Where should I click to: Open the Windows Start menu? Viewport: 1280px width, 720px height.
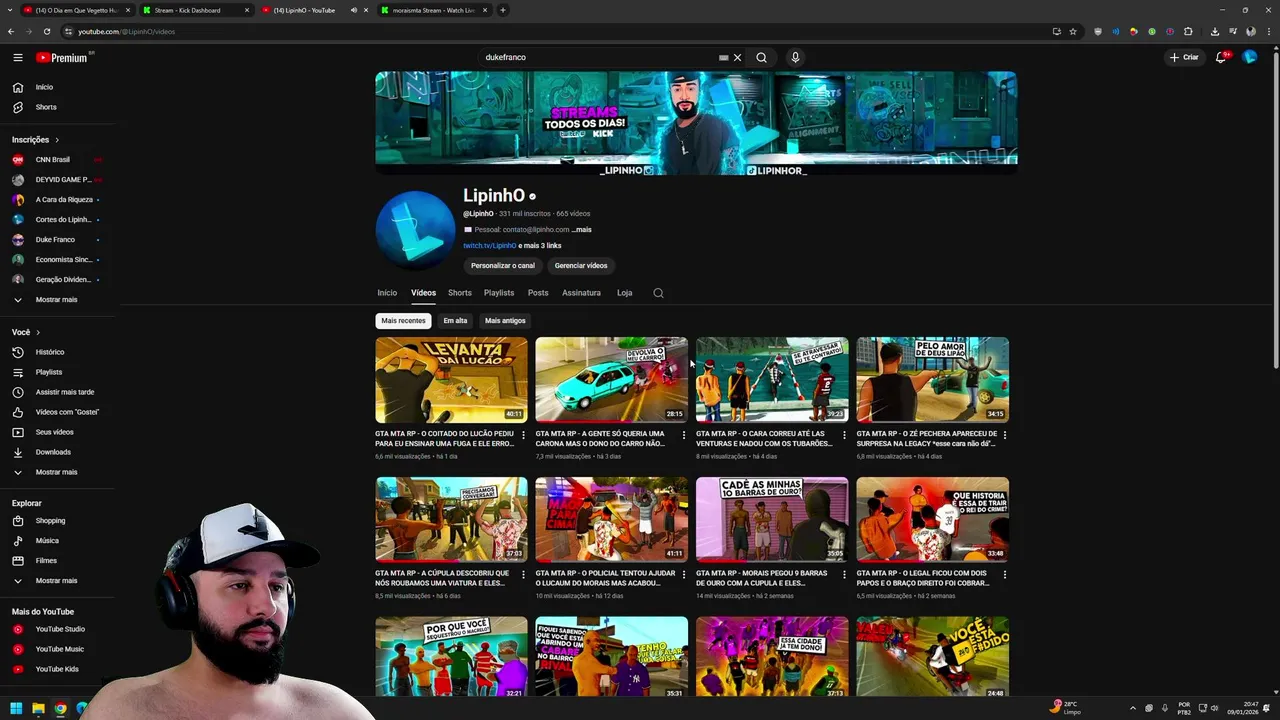[16, 709]
